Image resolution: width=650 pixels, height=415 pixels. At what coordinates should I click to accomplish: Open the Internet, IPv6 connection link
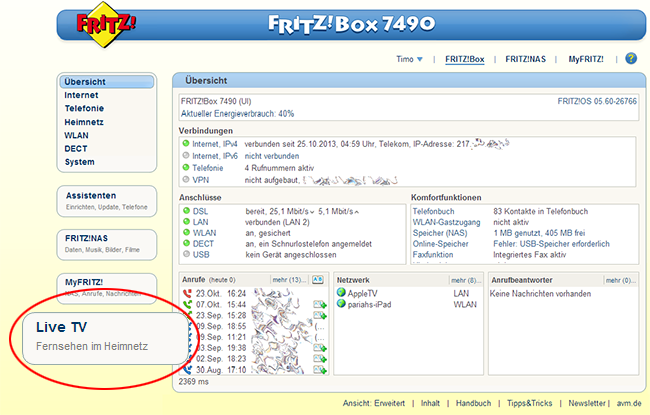tap(215, 156)
